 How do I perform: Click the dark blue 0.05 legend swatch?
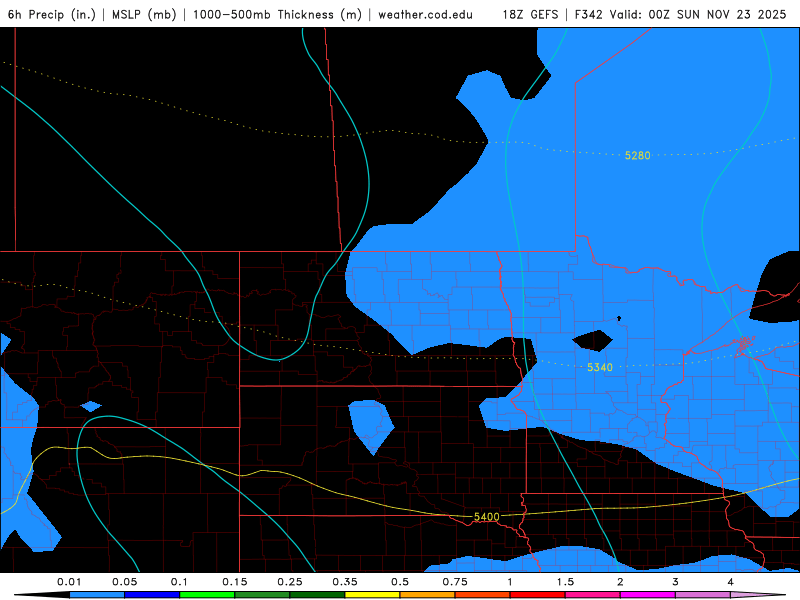tap(152, 595)
